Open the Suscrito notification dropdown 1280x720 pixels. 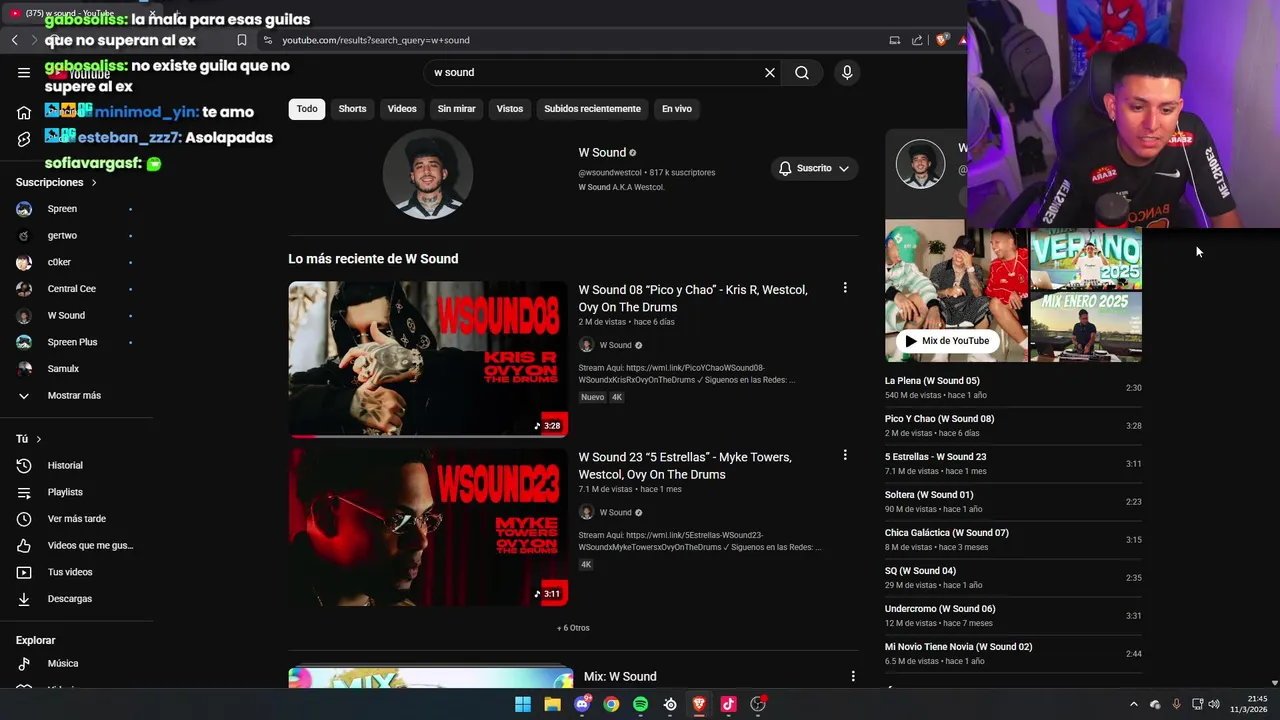click(x=814, y=168)
